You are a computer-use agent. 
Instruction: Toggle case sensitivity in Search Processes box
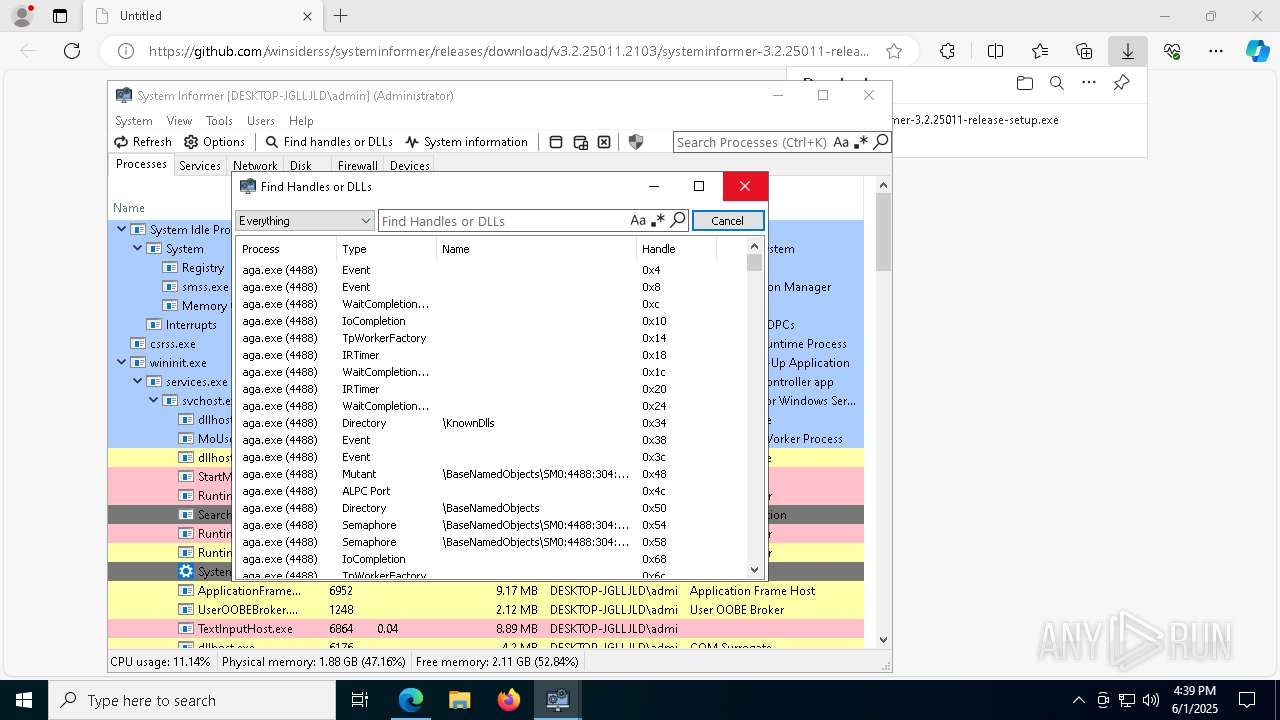841,142
